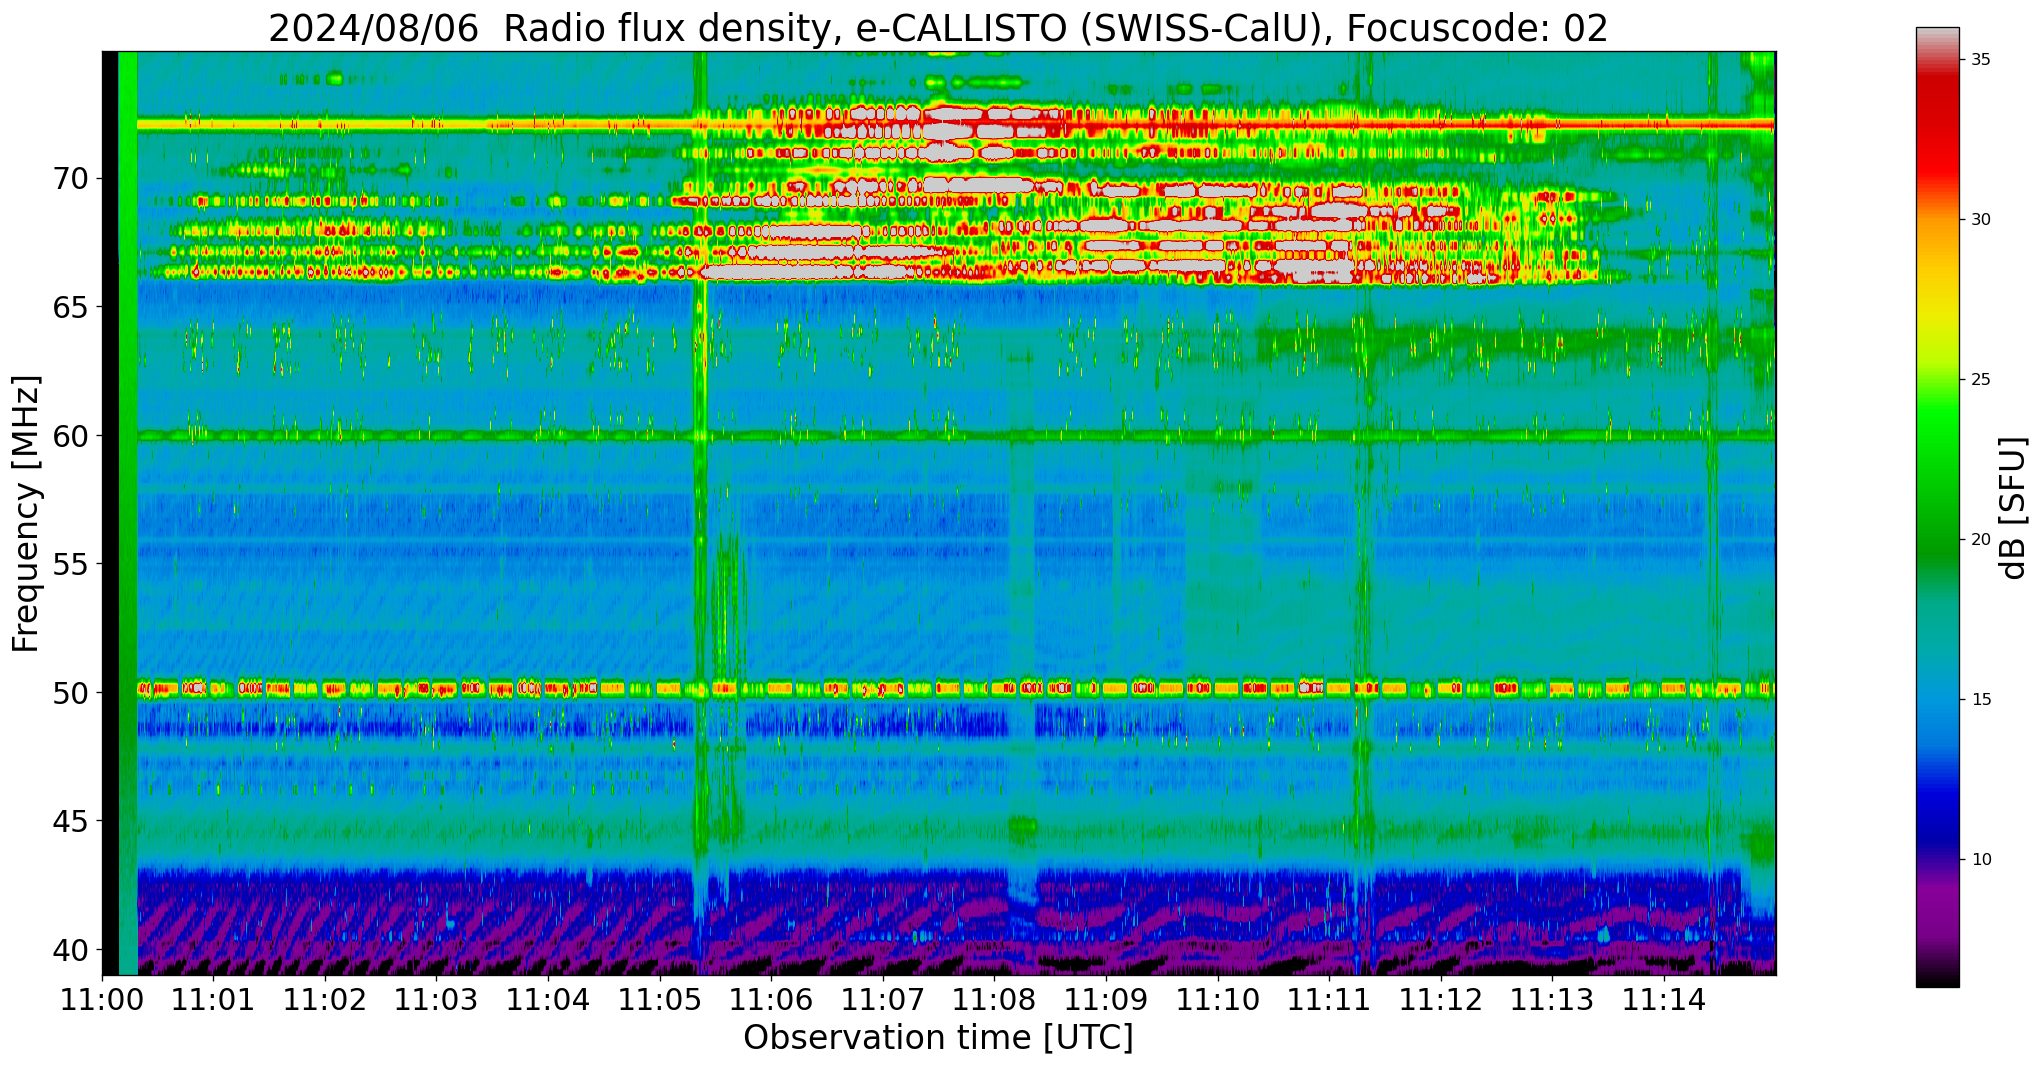Click the 60 MHz horizontal line at 11:08
This screenshot has width=2043, height=1067.
(x=994, y=436)
